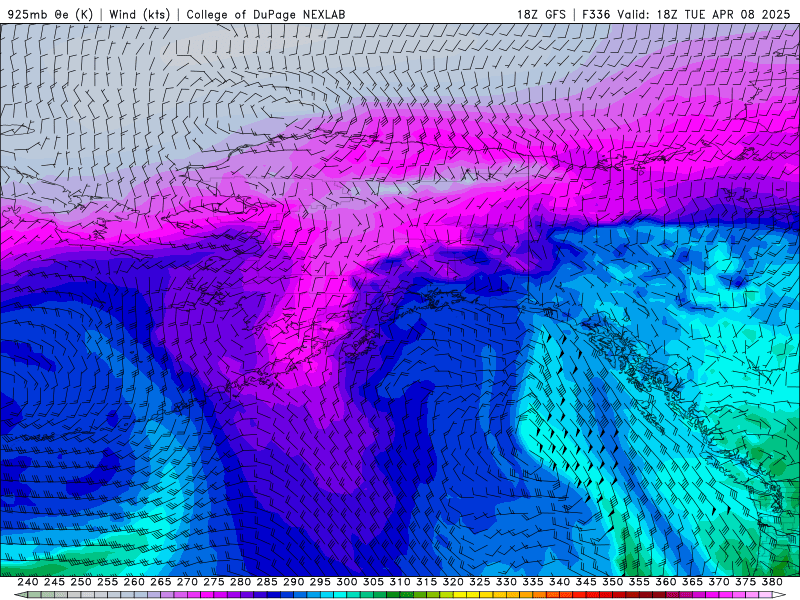The image size is (800, 600).
Task: Select the 370 value on the color scale
Action: [718, 582]
